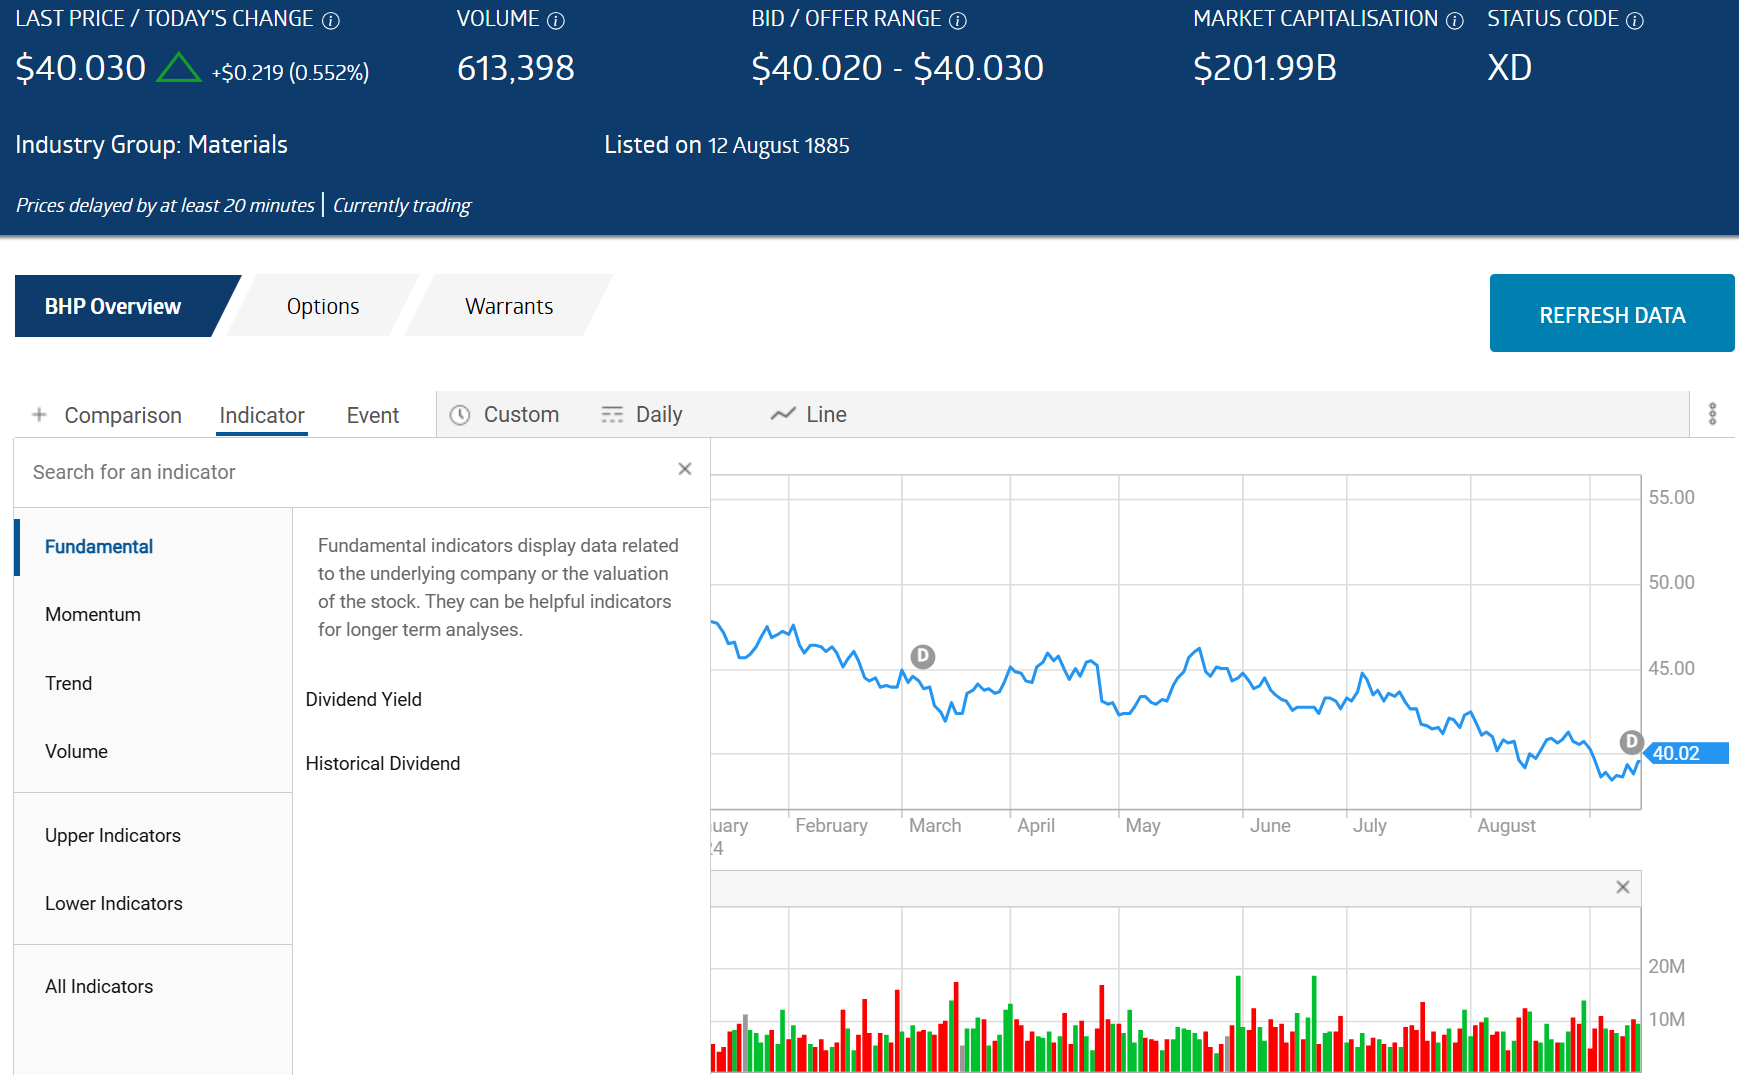The image size is (1739, 1075).
Task: Click the $201.99B market cap value
Action: tap(1265, 68)
